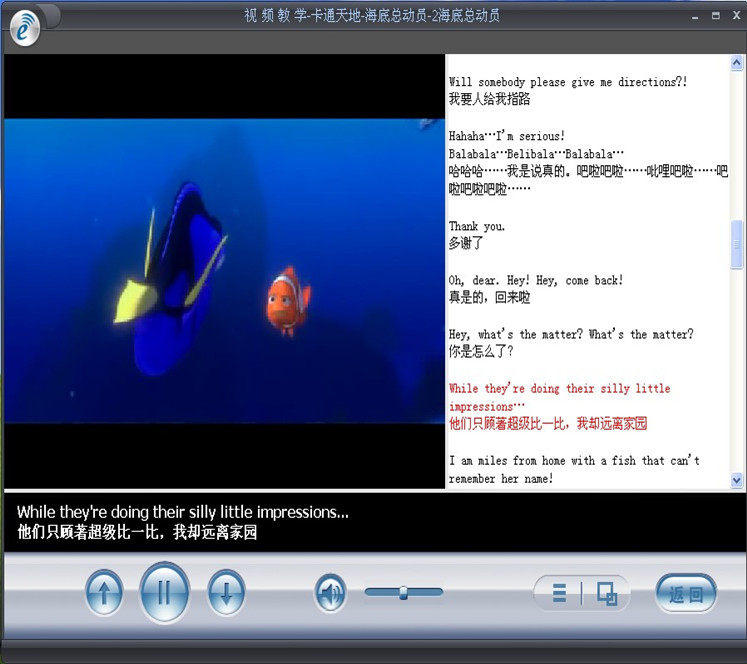Select the line 多谢了
747x664 pixels.
[465, 243]
